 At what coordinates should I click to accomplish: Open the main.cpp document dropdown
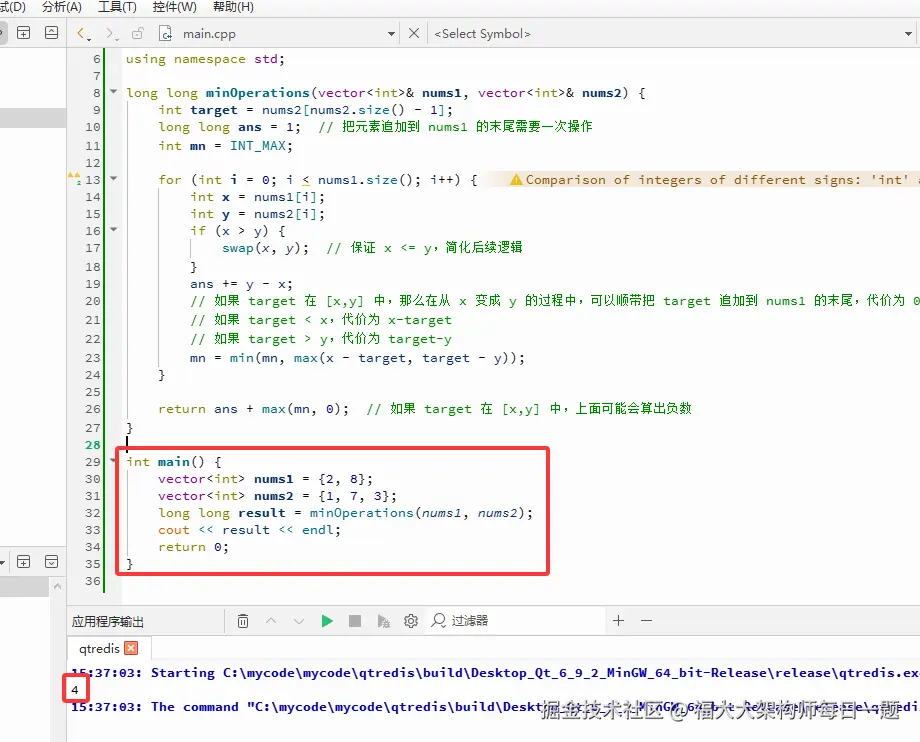coord(391,34)
